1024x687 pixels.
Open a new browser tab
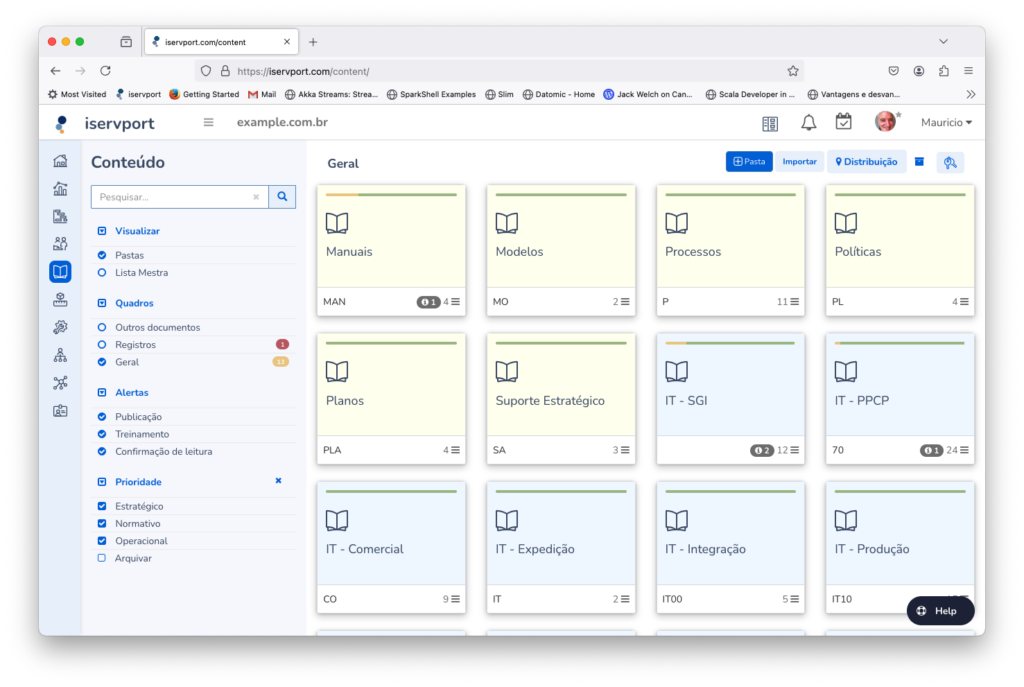(313, 42)
